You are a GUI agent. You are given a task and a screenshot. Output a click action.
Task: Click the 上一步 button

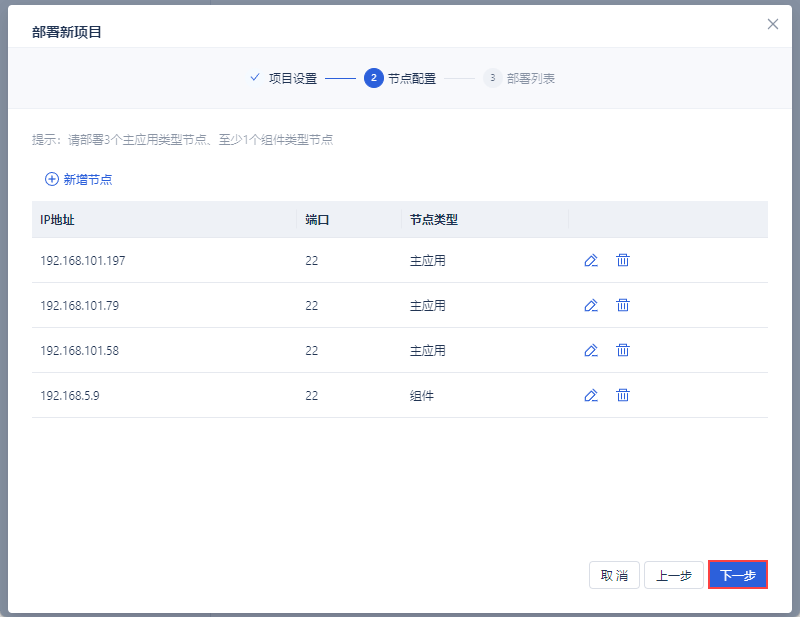[x=674, y=575]
